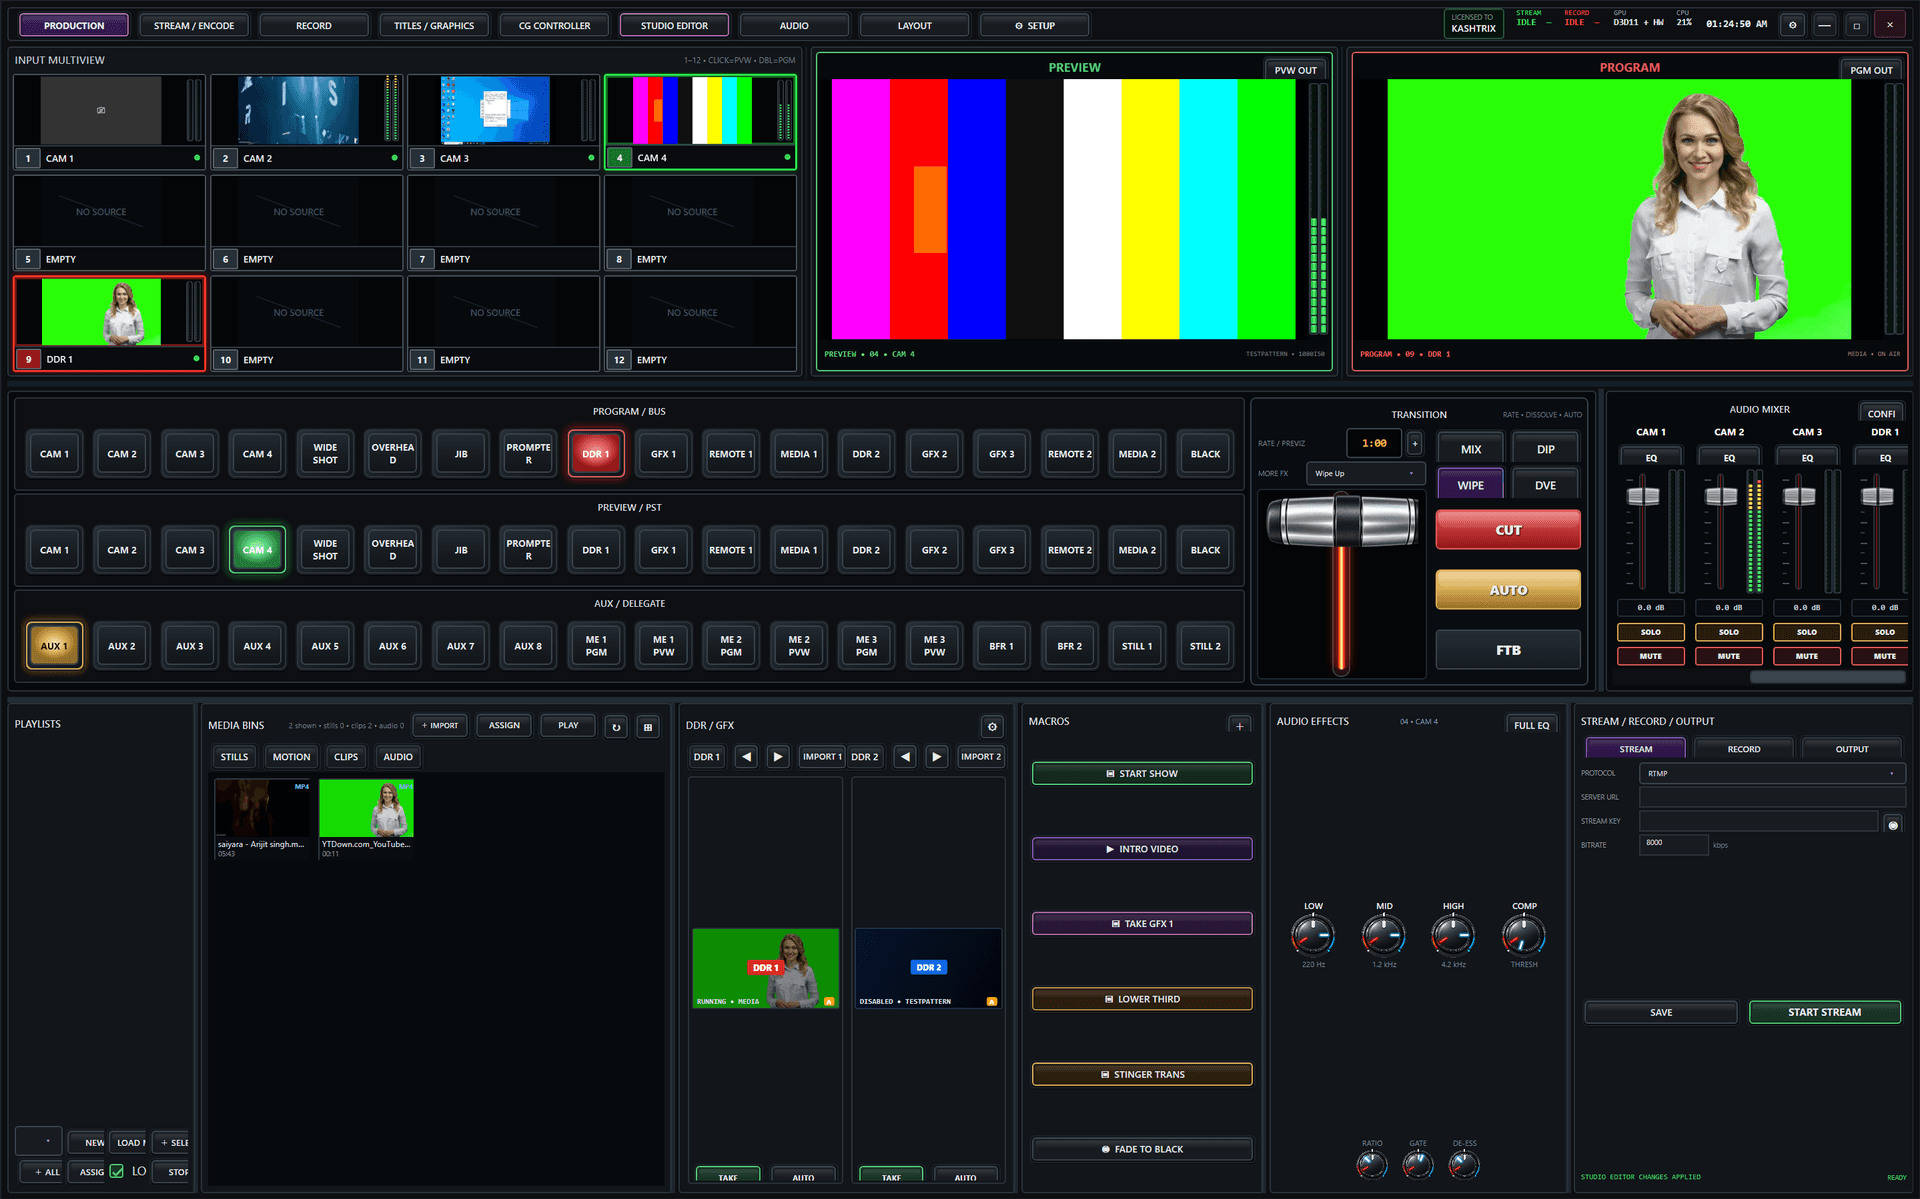The width and height of the screenshot is (1920, 1199).
Task: Step DDR 2 backward arrow
Action: [905, 757]
